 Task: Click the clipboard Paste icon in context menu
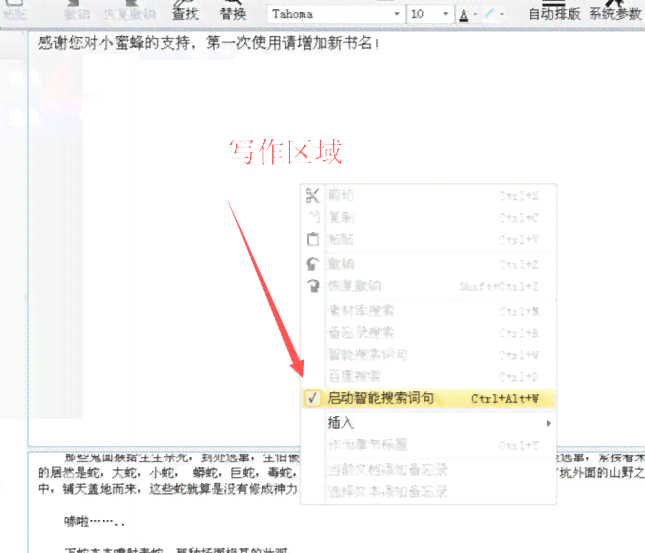tap(313, 239)
